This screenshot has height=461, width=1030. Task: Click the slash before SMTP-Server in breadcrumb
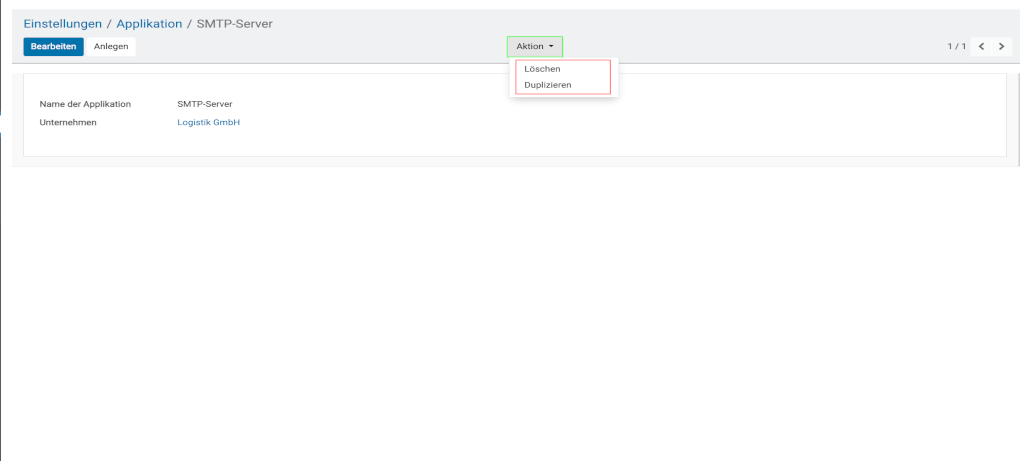coord(189,23)
